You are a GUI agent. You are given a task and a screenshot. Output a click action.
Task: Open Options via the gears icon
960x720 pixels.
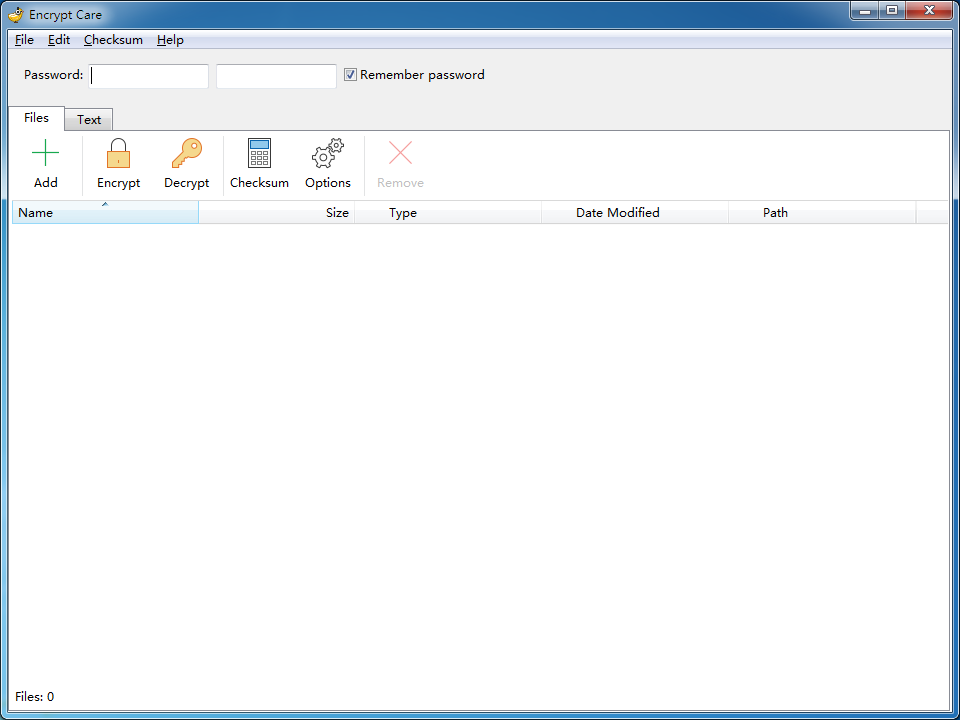coord(328,153)
